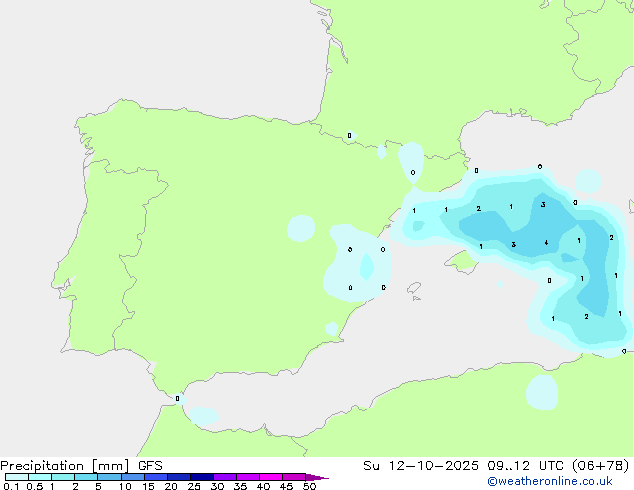This screenshot has height=490, width=634.
Task: Click the '0.1' legend scale label
Action: pyautogui.click(x=11, y=486)
